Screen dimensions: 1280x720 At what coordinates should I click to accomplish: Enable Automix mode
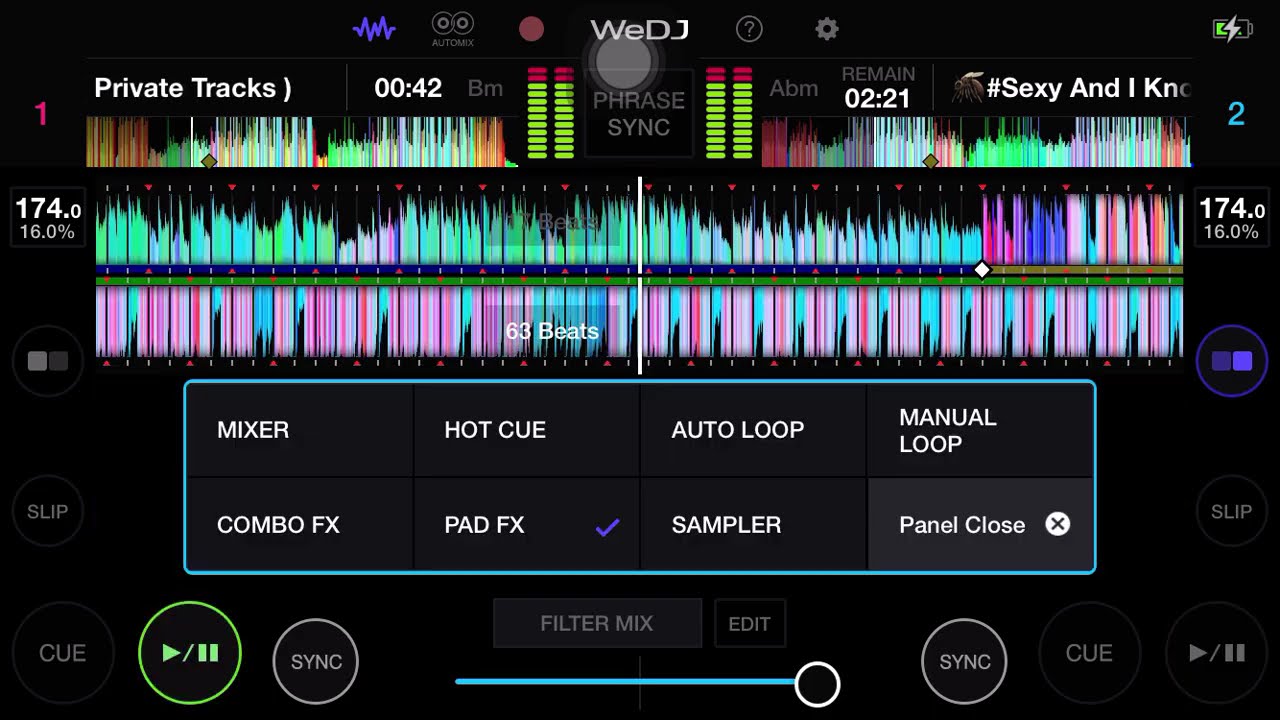453,29
